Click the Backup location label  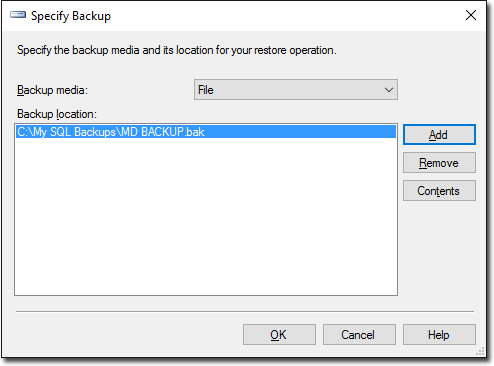coord(57,114)
